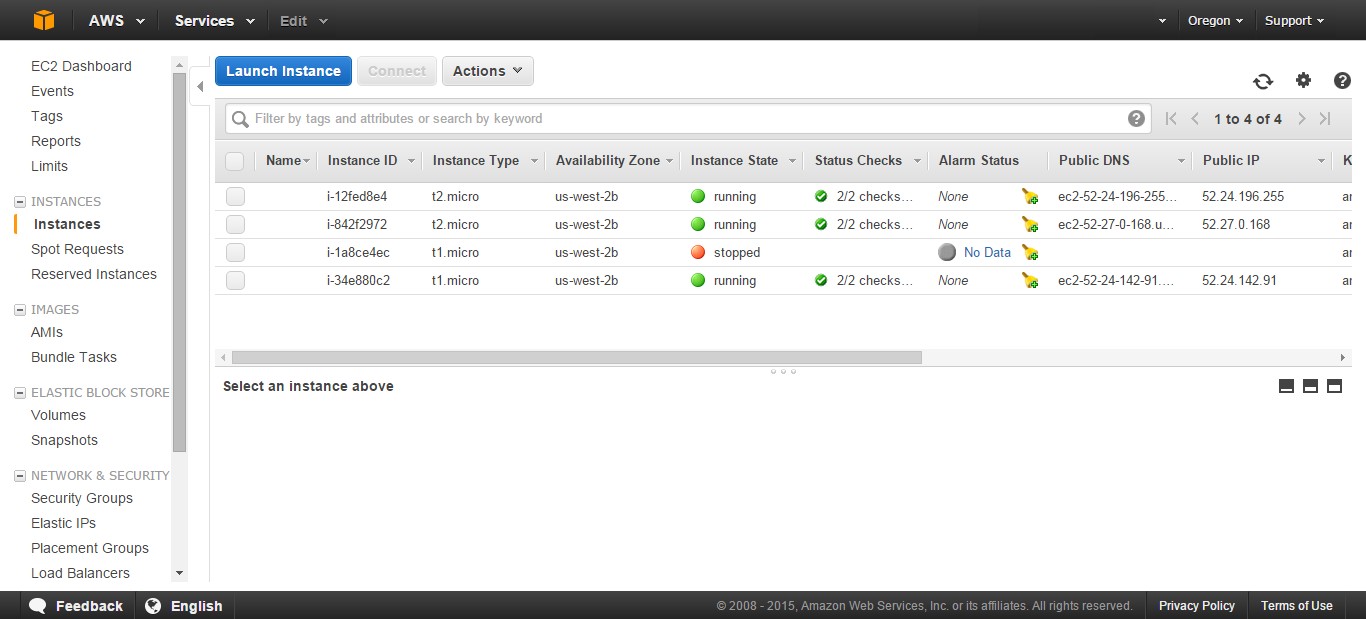This screenshot has height=619, width=1366.
Task: Open Availability Zone column dropdown arrow
Action: (670, 161)
